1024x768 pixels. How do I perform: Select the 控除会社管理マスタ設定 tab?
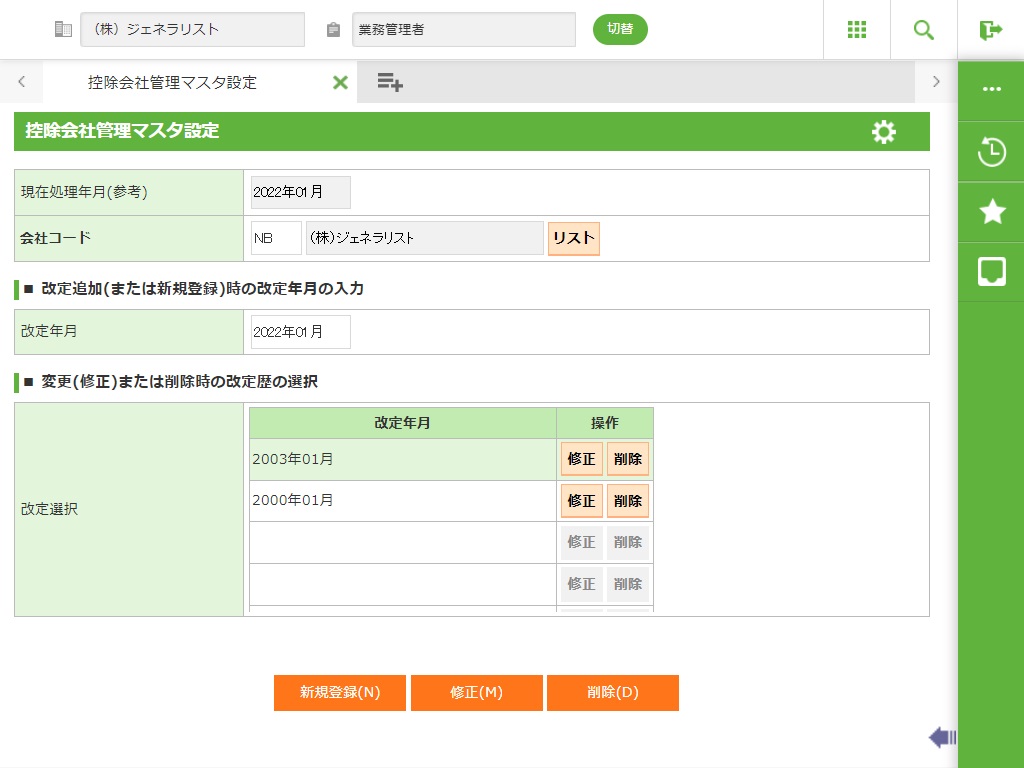[x=172, y=83]
